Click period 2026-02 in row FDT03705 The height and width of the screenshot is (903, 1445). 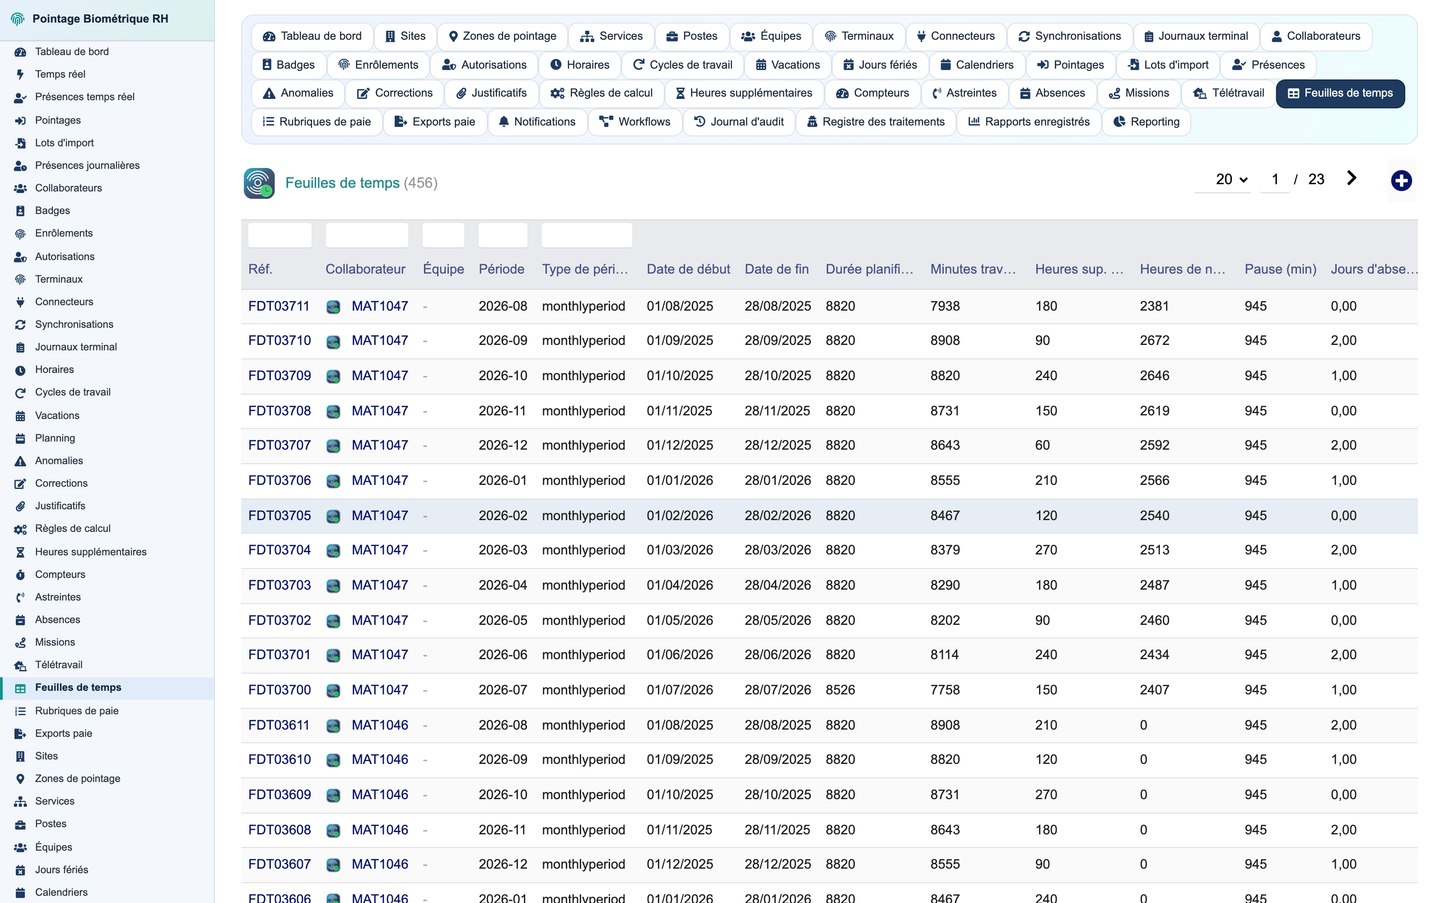[x=502, y=516]
